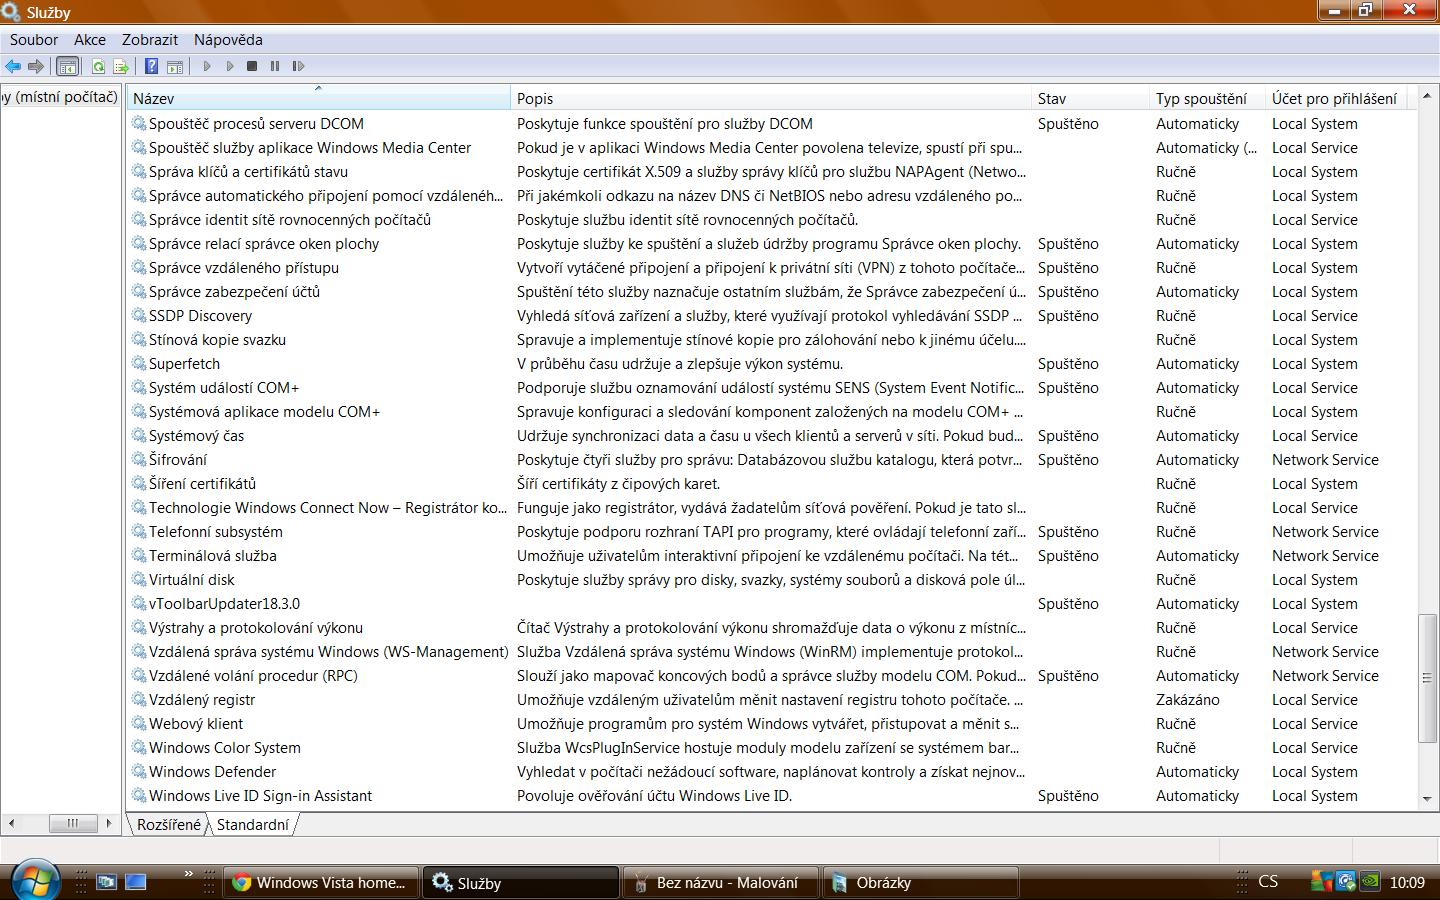This screenshot has width=1440, height=900.
Task: Select the Superfetch service in the list
Action: click(x=184, y=364)
